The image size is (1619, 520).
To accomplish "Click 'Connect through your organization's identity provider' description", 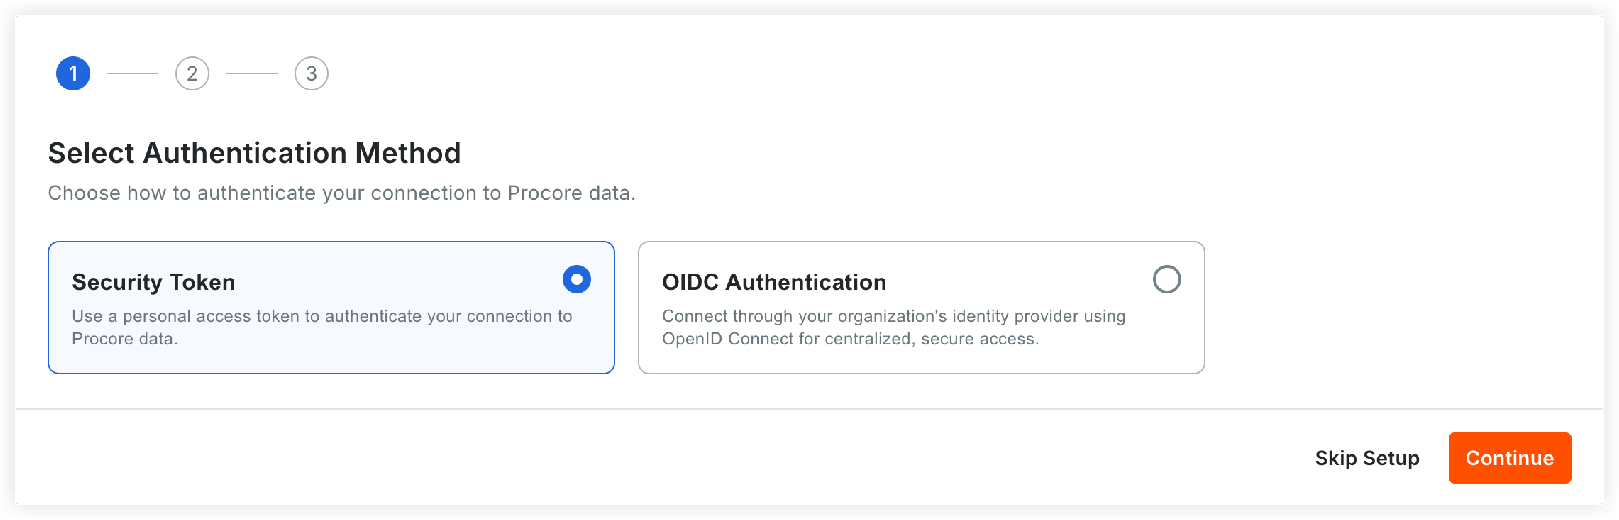I will pos(894,327).
